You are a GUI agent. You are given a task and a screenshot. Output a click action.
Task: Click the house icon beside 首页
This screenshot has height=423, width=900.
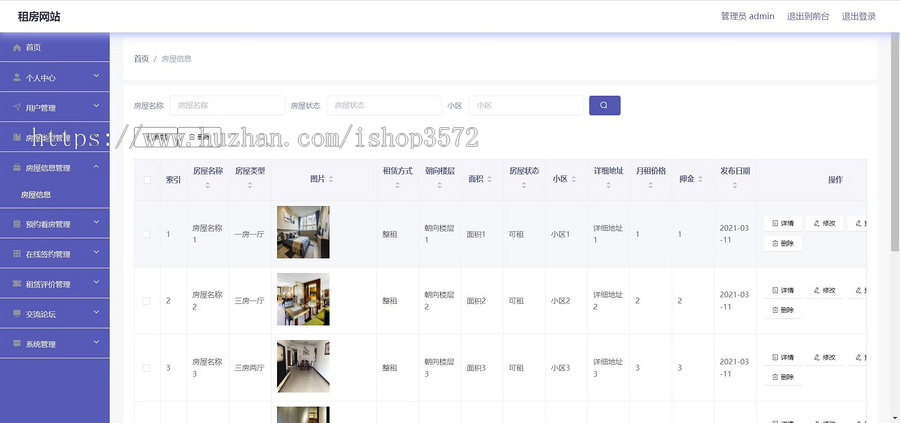click(x=17, y=48)
